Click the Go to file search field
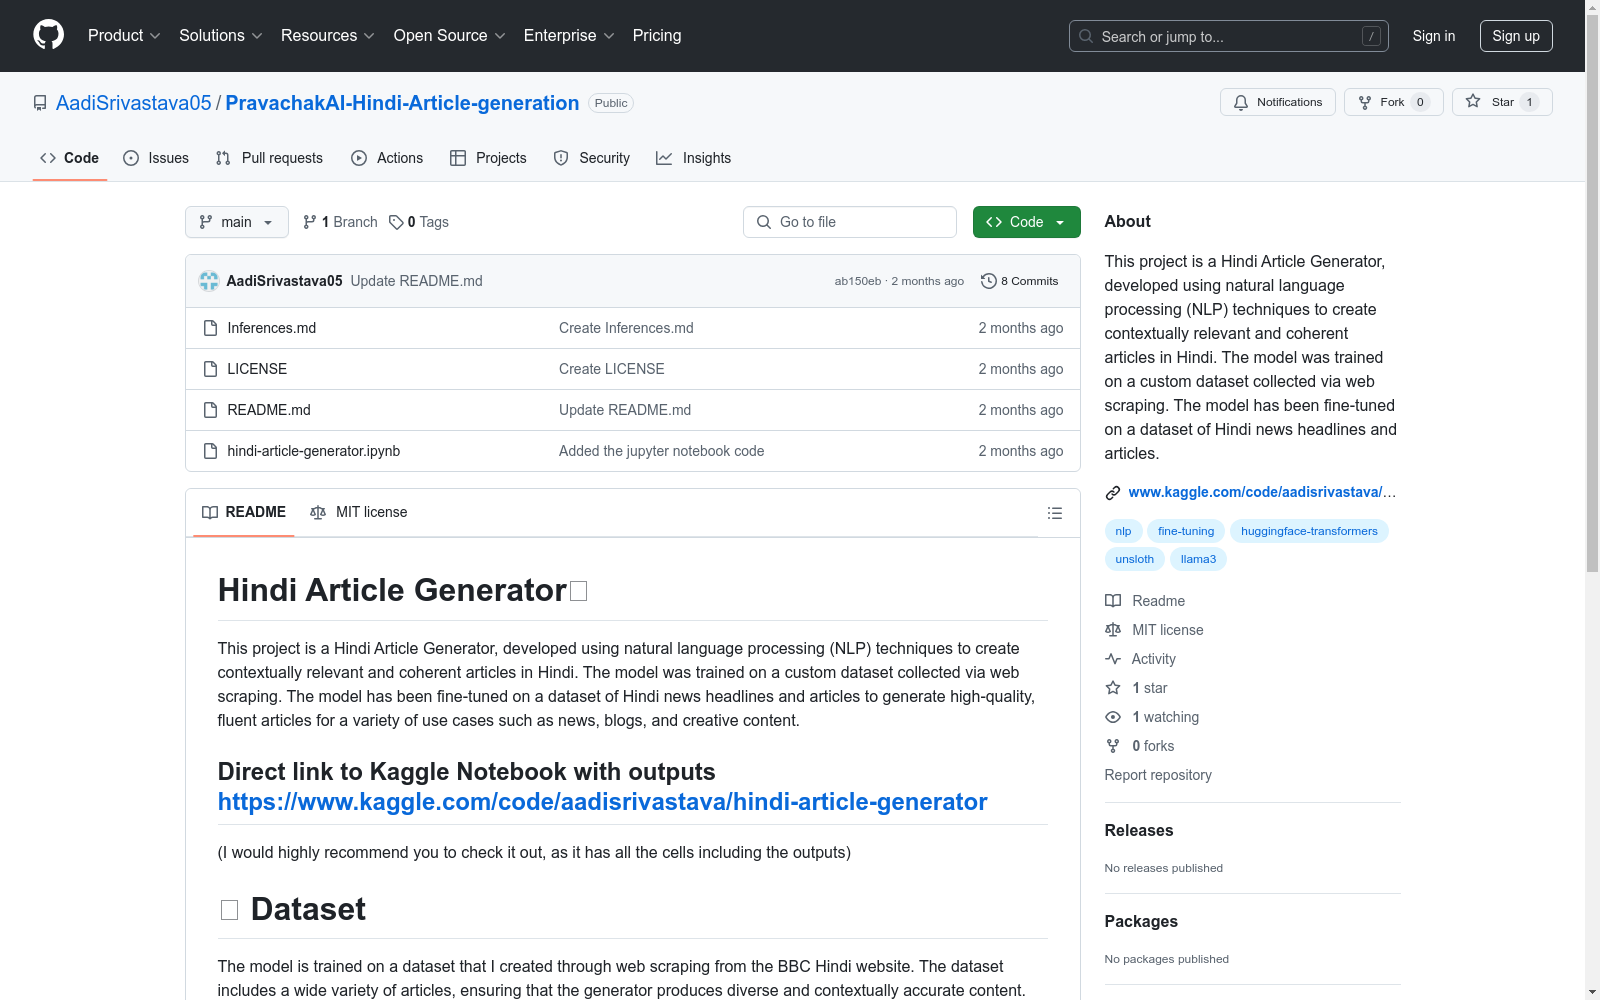 click(x=850, y=222)
